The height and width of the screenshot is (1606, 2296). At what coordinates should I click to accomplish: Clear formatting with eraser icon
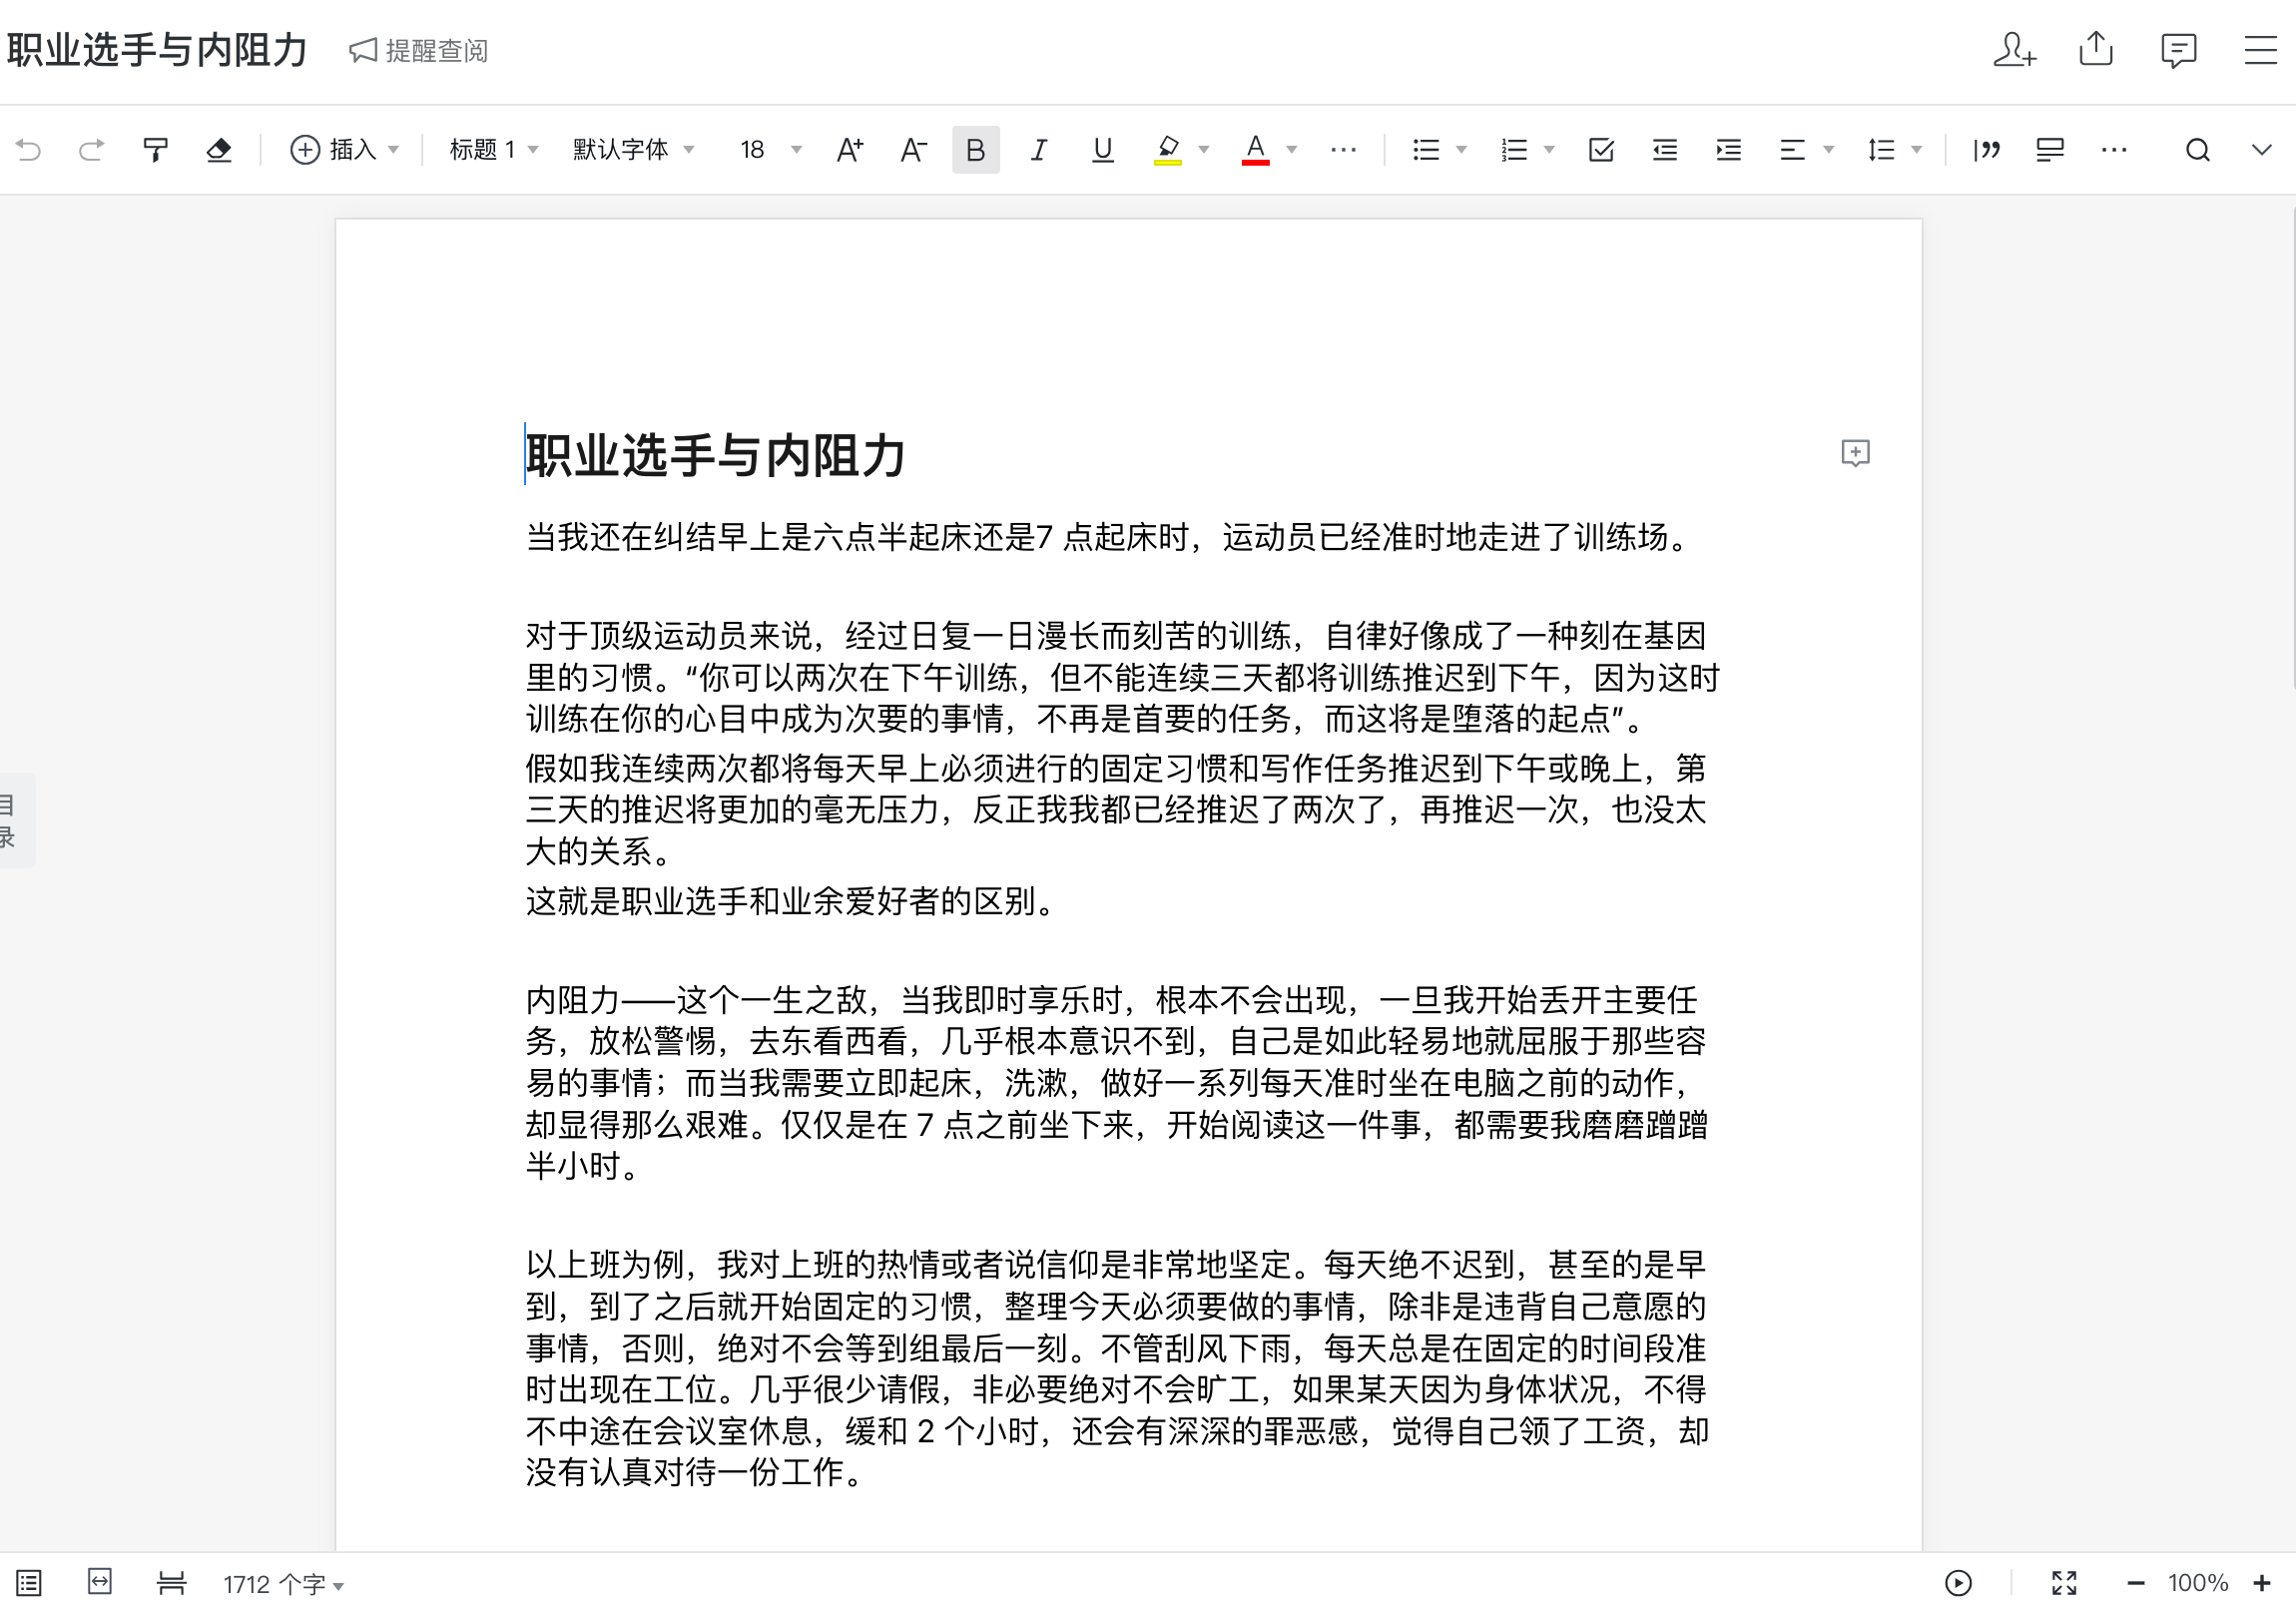(219, 150)
